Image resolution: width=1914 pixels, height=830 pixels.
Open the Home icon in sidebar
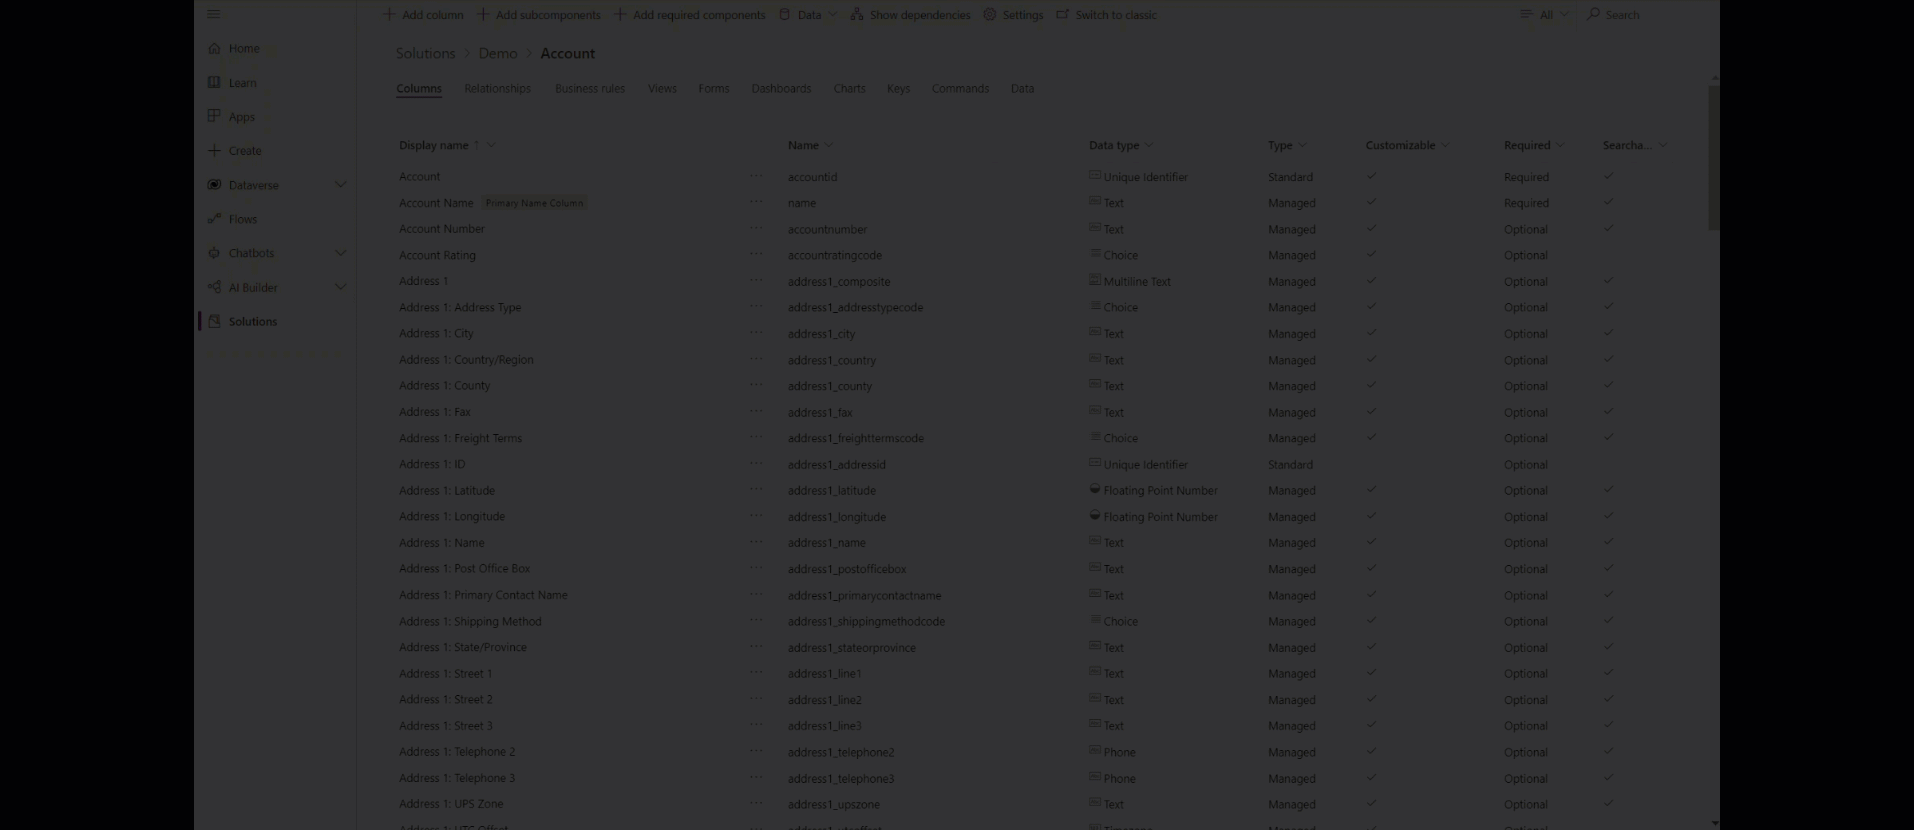click(214, 48)
